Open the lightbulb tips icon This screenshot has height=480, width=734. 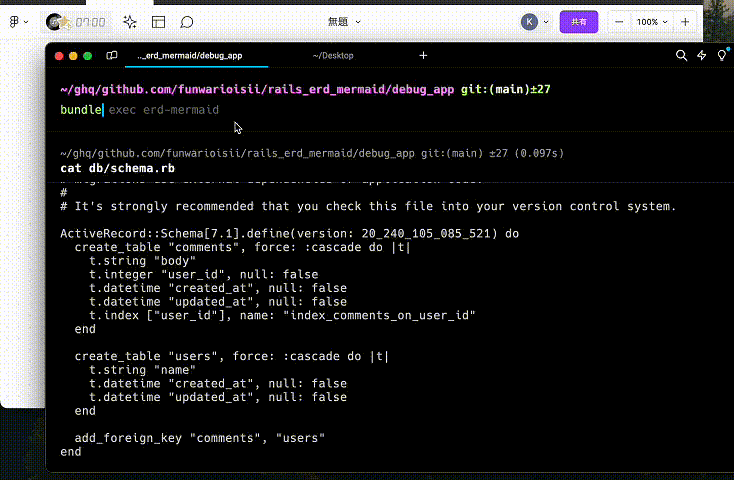point(722,55)
